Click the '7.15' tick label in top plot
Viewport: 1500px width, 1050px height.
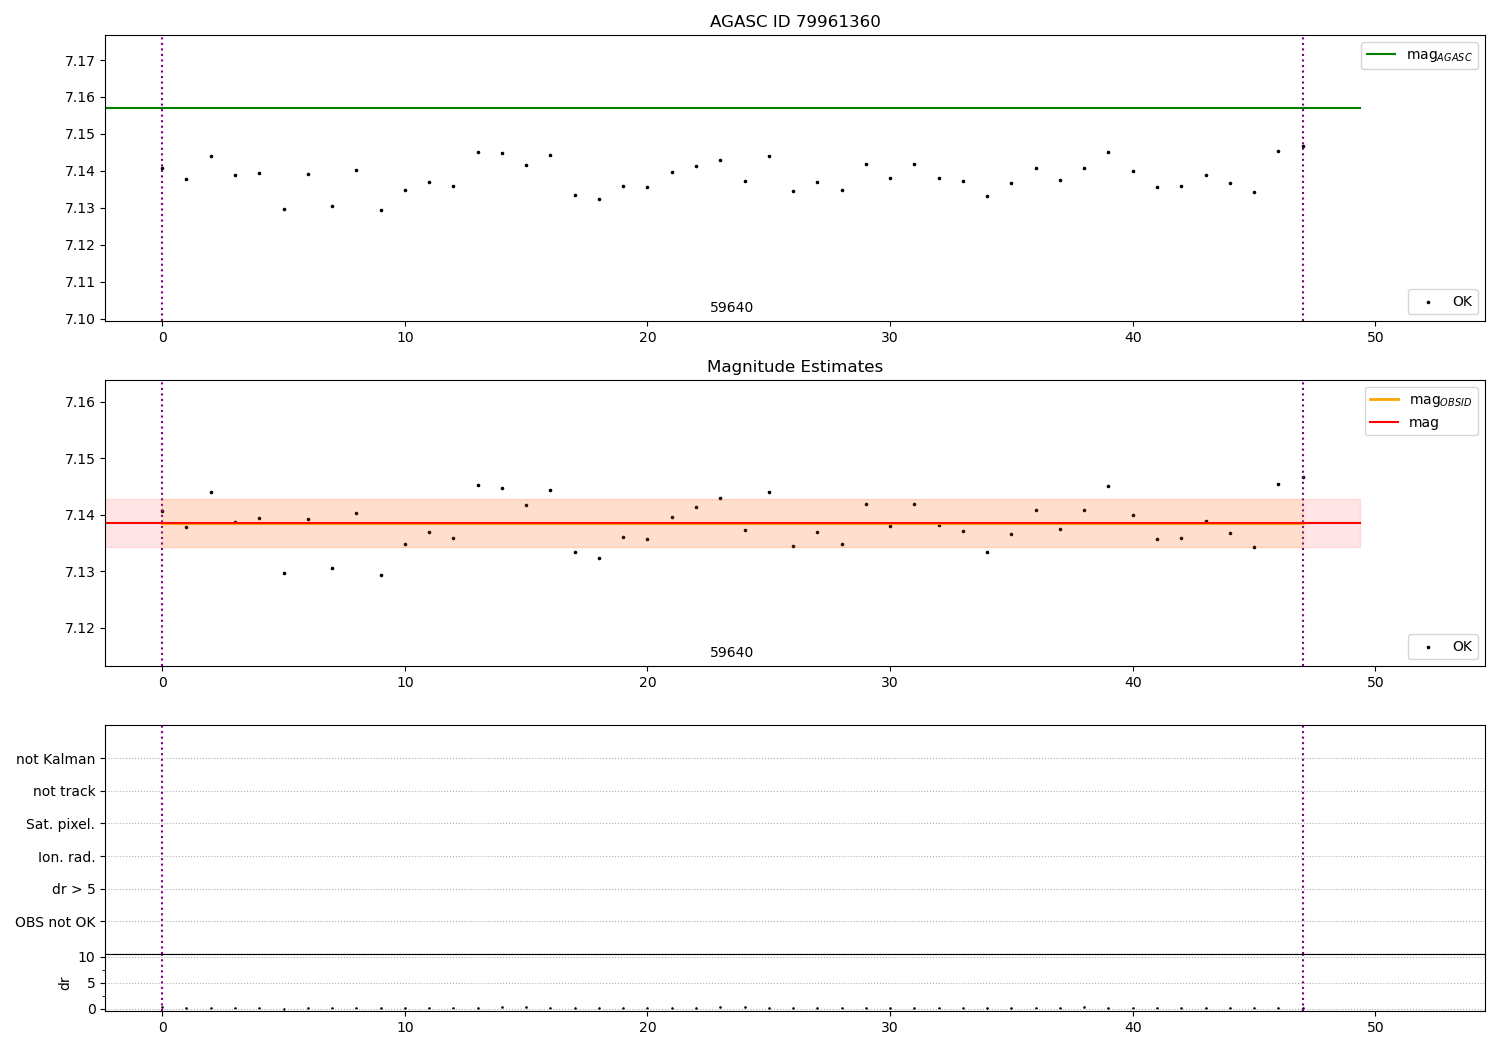point(80,135)
